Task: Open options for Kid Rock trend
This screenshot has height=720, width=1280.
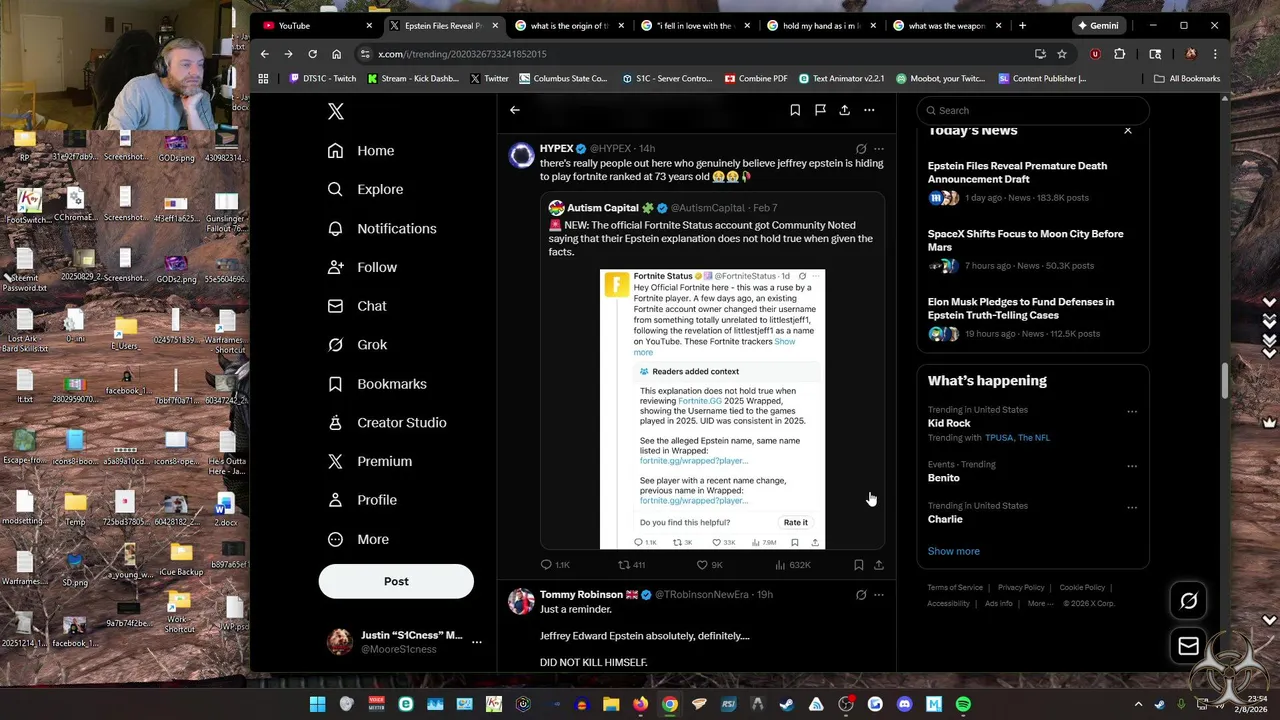Action: tap(1132, 411)
